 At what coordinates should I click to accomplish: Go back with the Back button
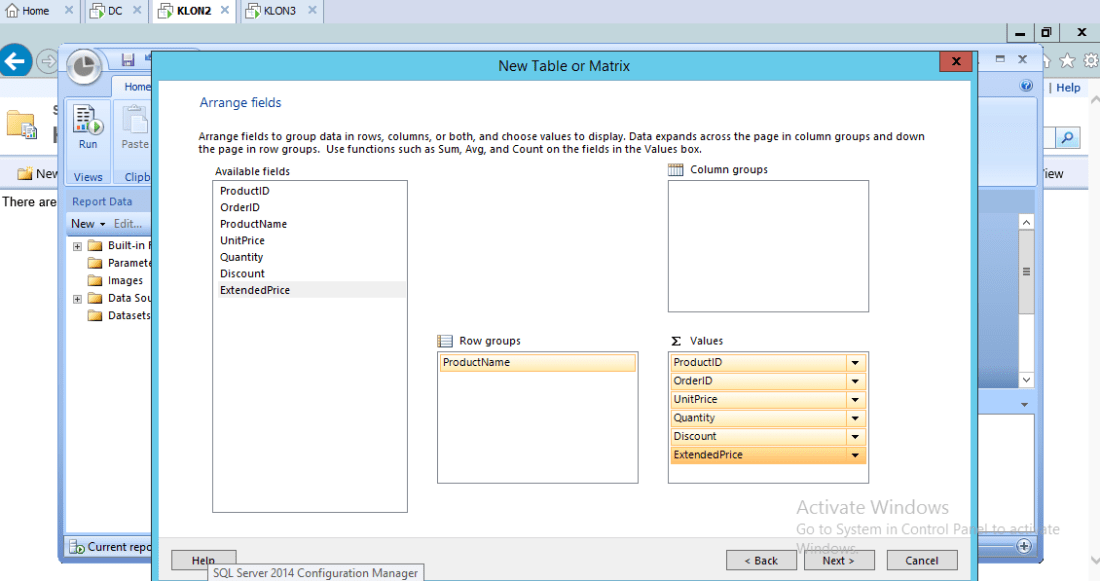pyautogui.click(x=761, y=560)
